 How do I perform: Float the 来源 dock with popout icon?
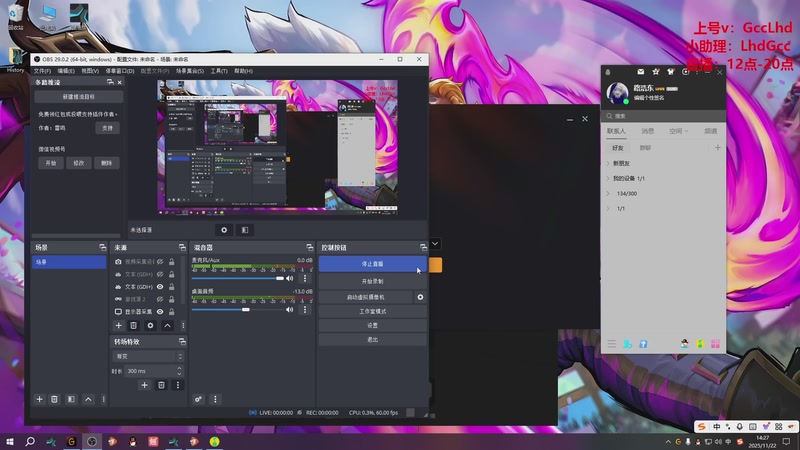pos(182,247)
